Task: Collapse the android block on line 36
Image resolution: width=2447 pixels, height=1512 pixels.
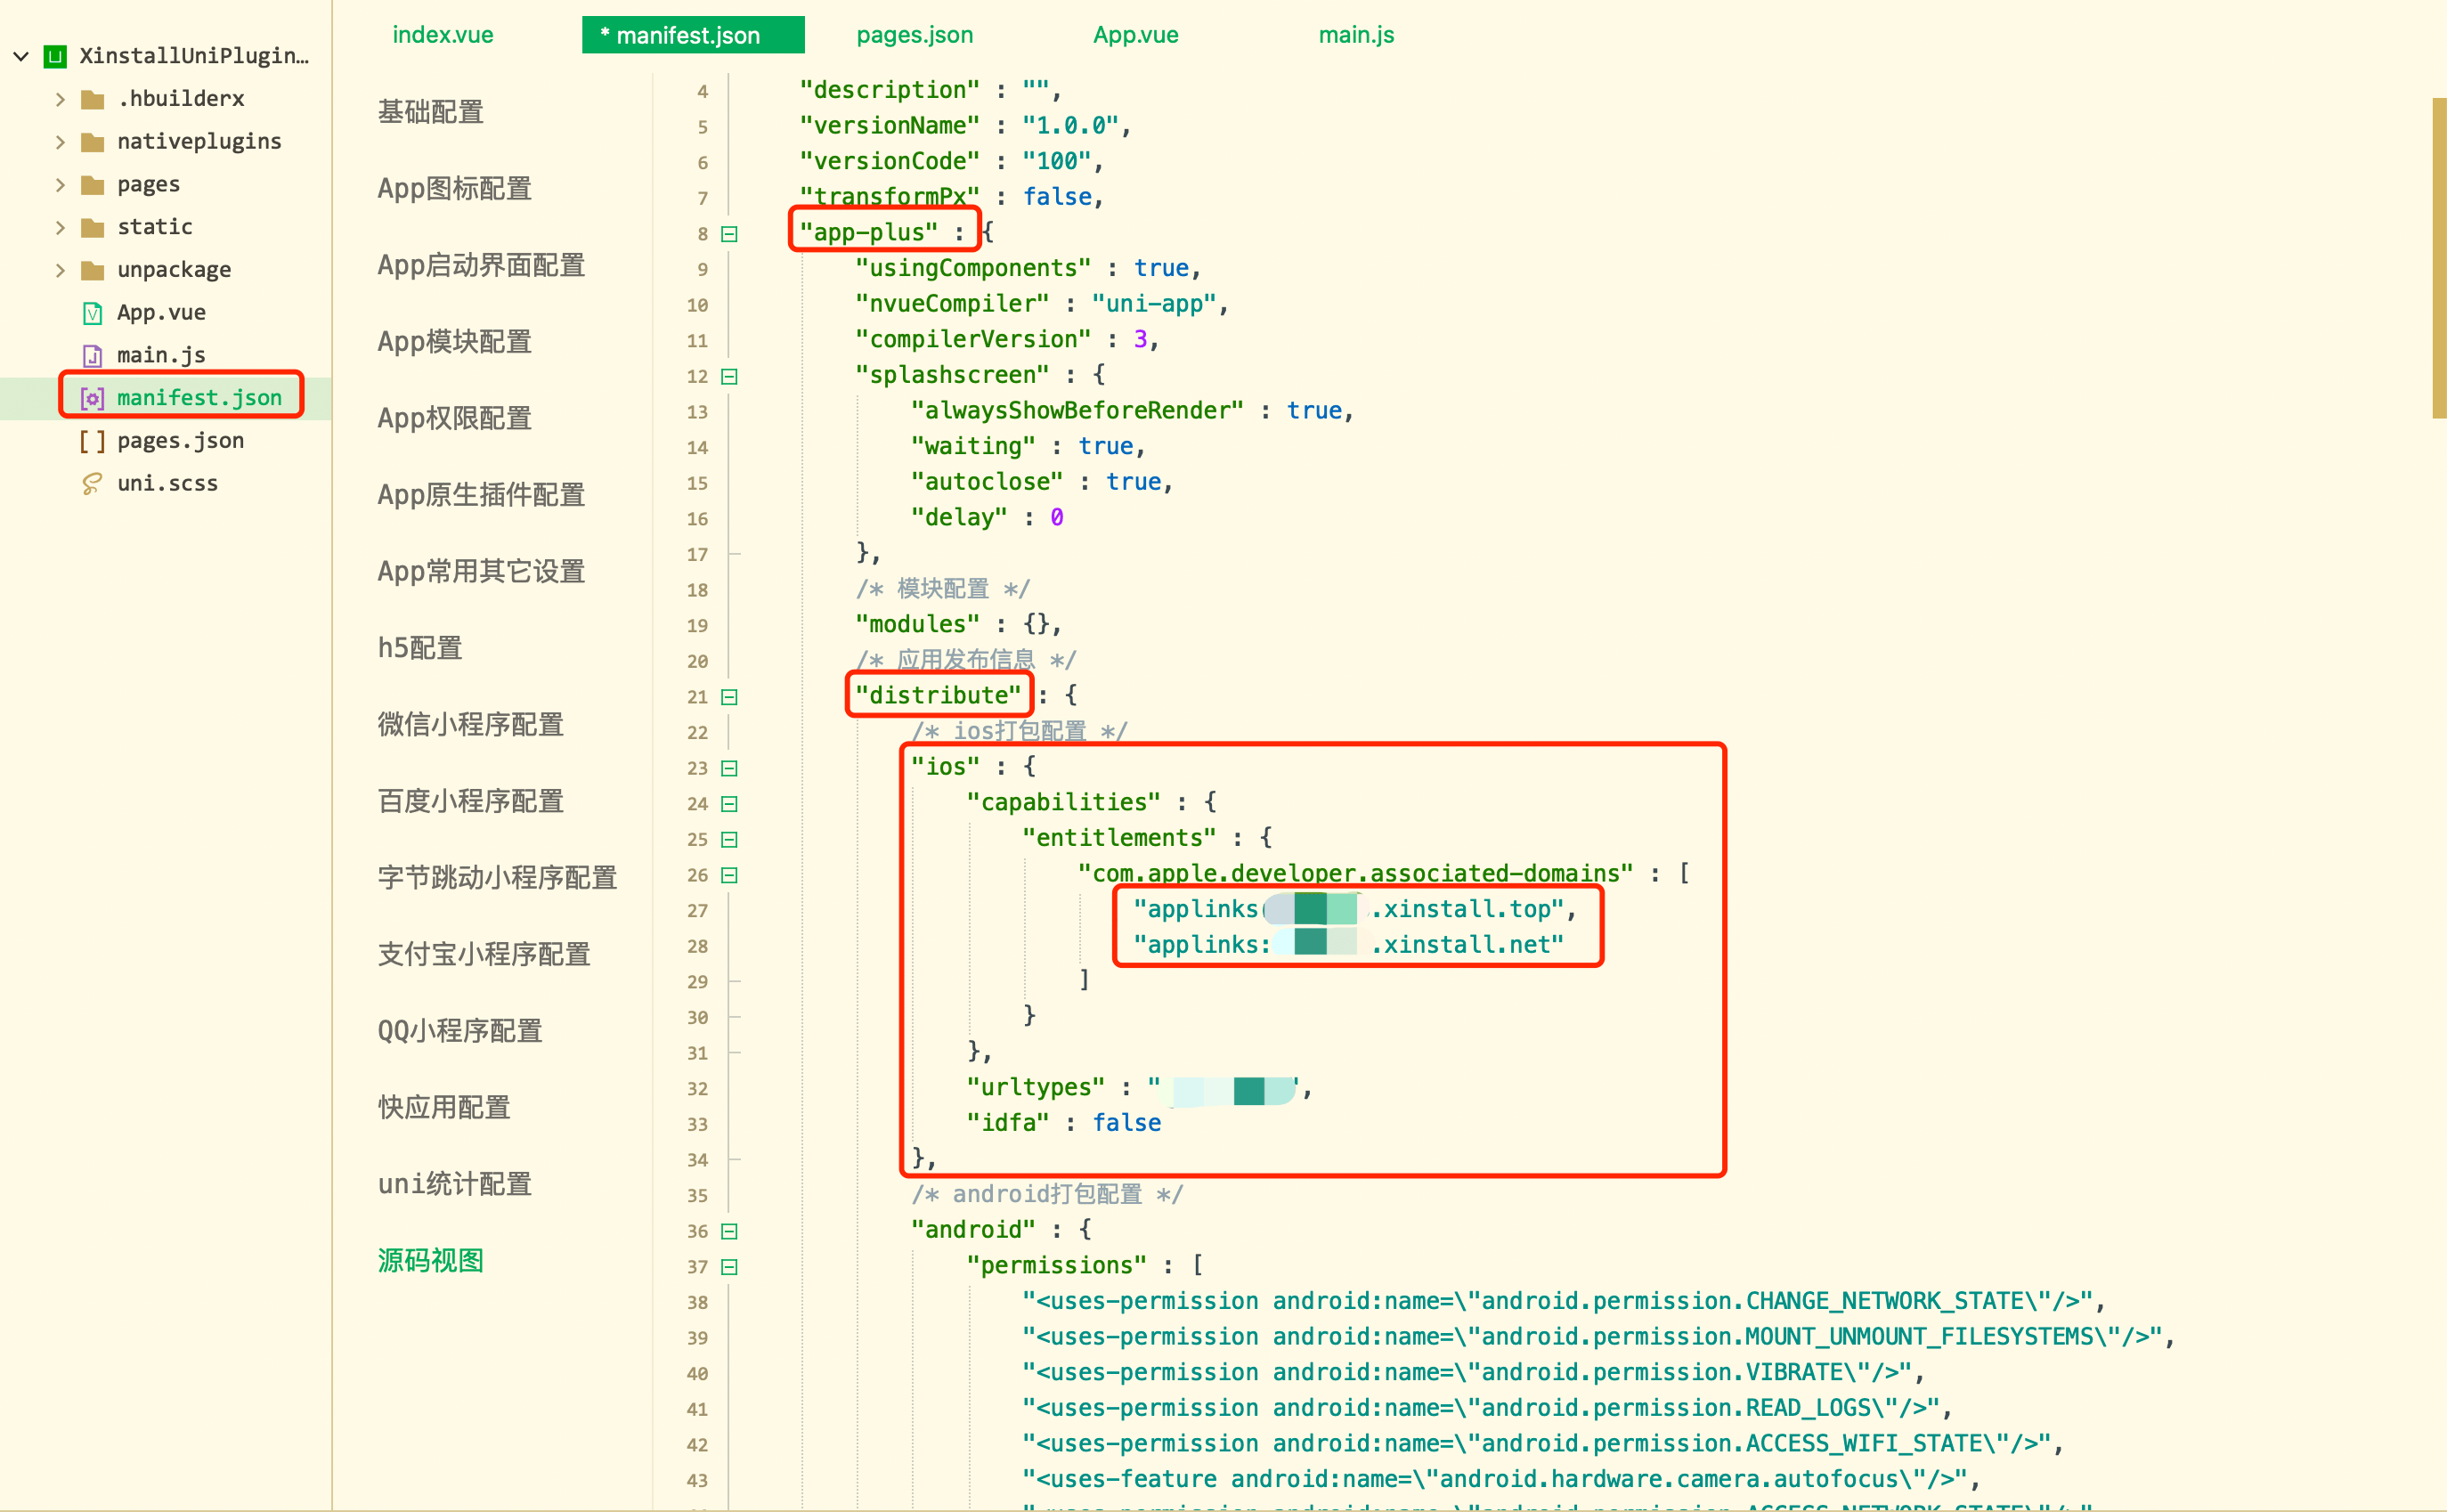Action: [x=730, y=1231]
